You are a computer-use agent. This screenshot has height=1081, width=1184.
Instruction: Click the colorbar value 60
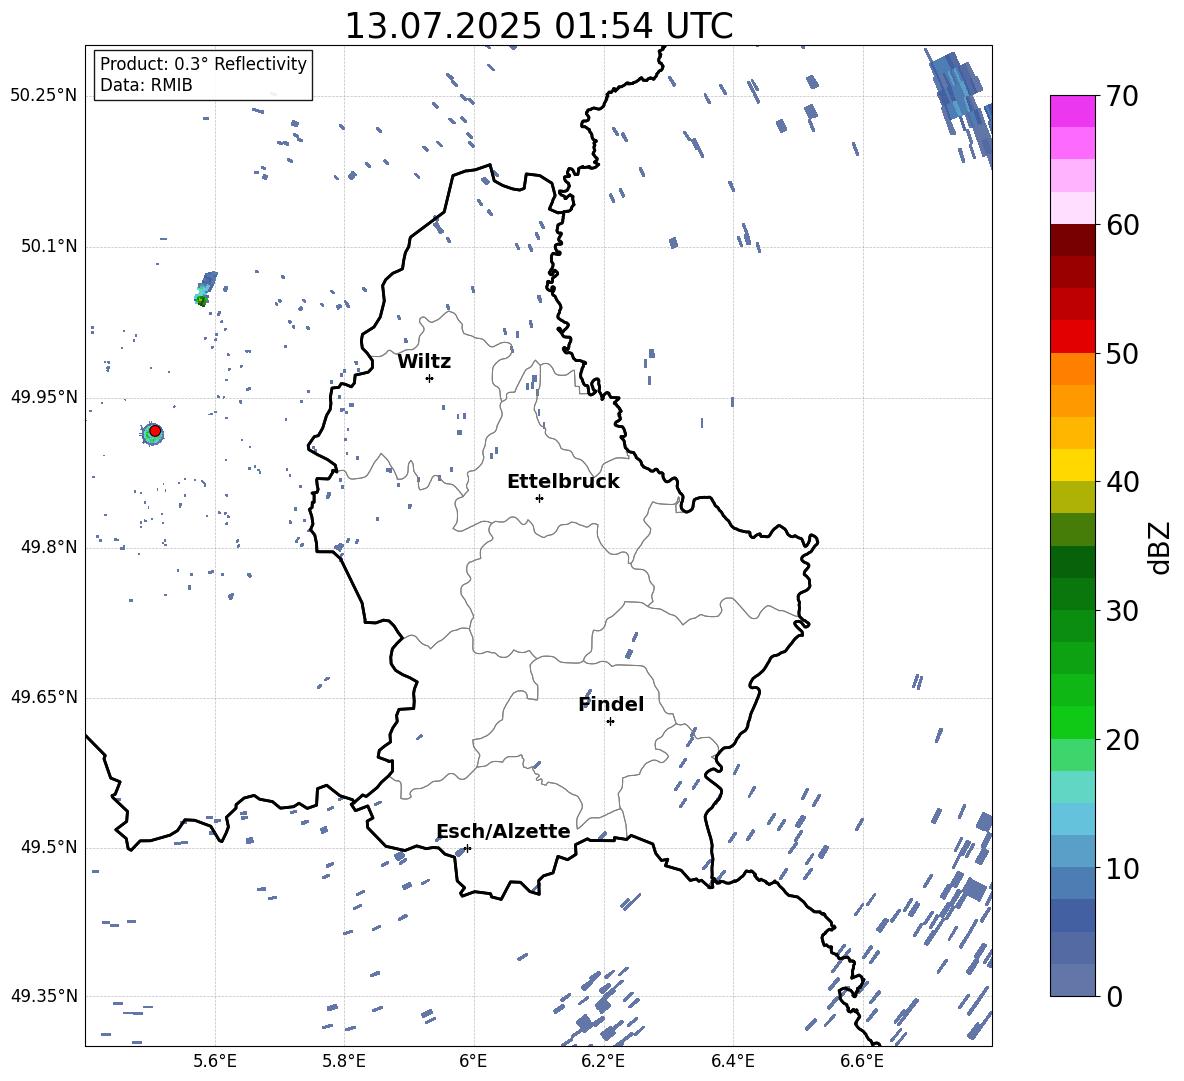(x=1122, y=225)
